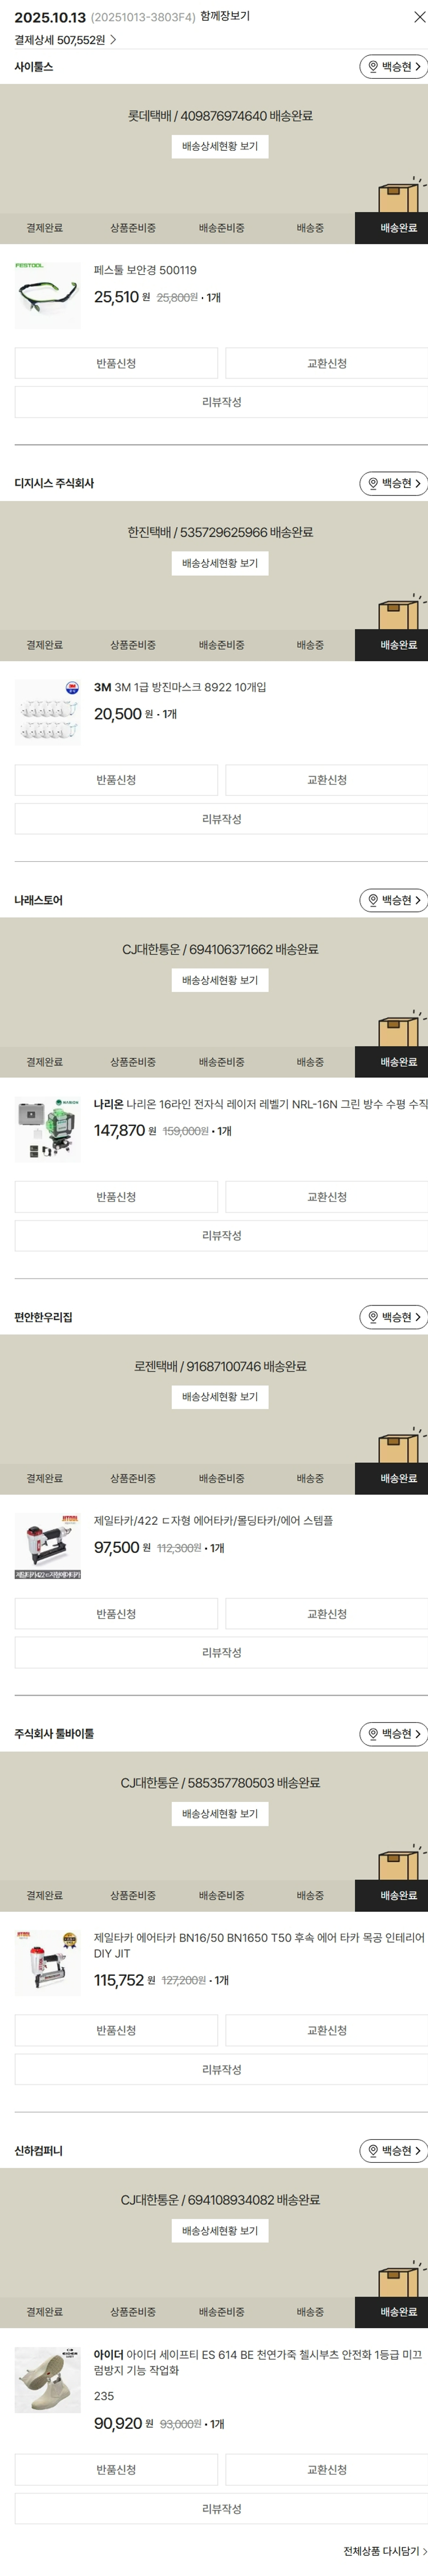
Task: Open the 결제상세 507,552원 payment details chevron
Action: coord(66,40)
